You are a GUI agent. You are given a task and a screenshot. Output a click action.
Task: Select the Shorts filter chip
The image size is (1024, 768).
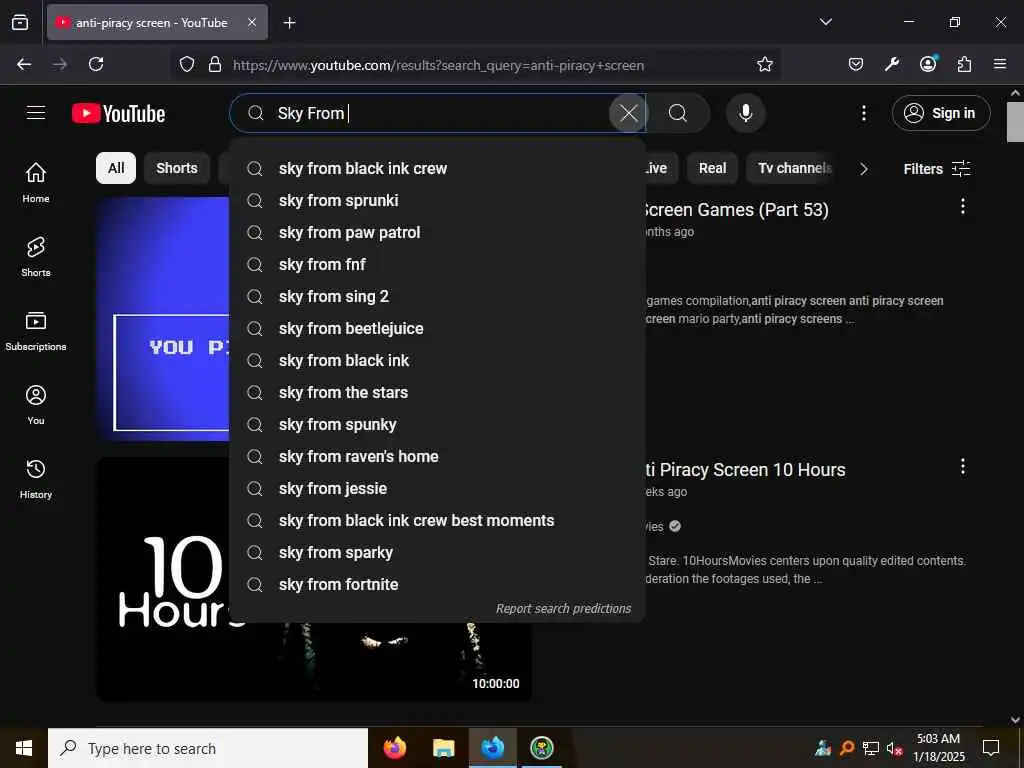176,168
